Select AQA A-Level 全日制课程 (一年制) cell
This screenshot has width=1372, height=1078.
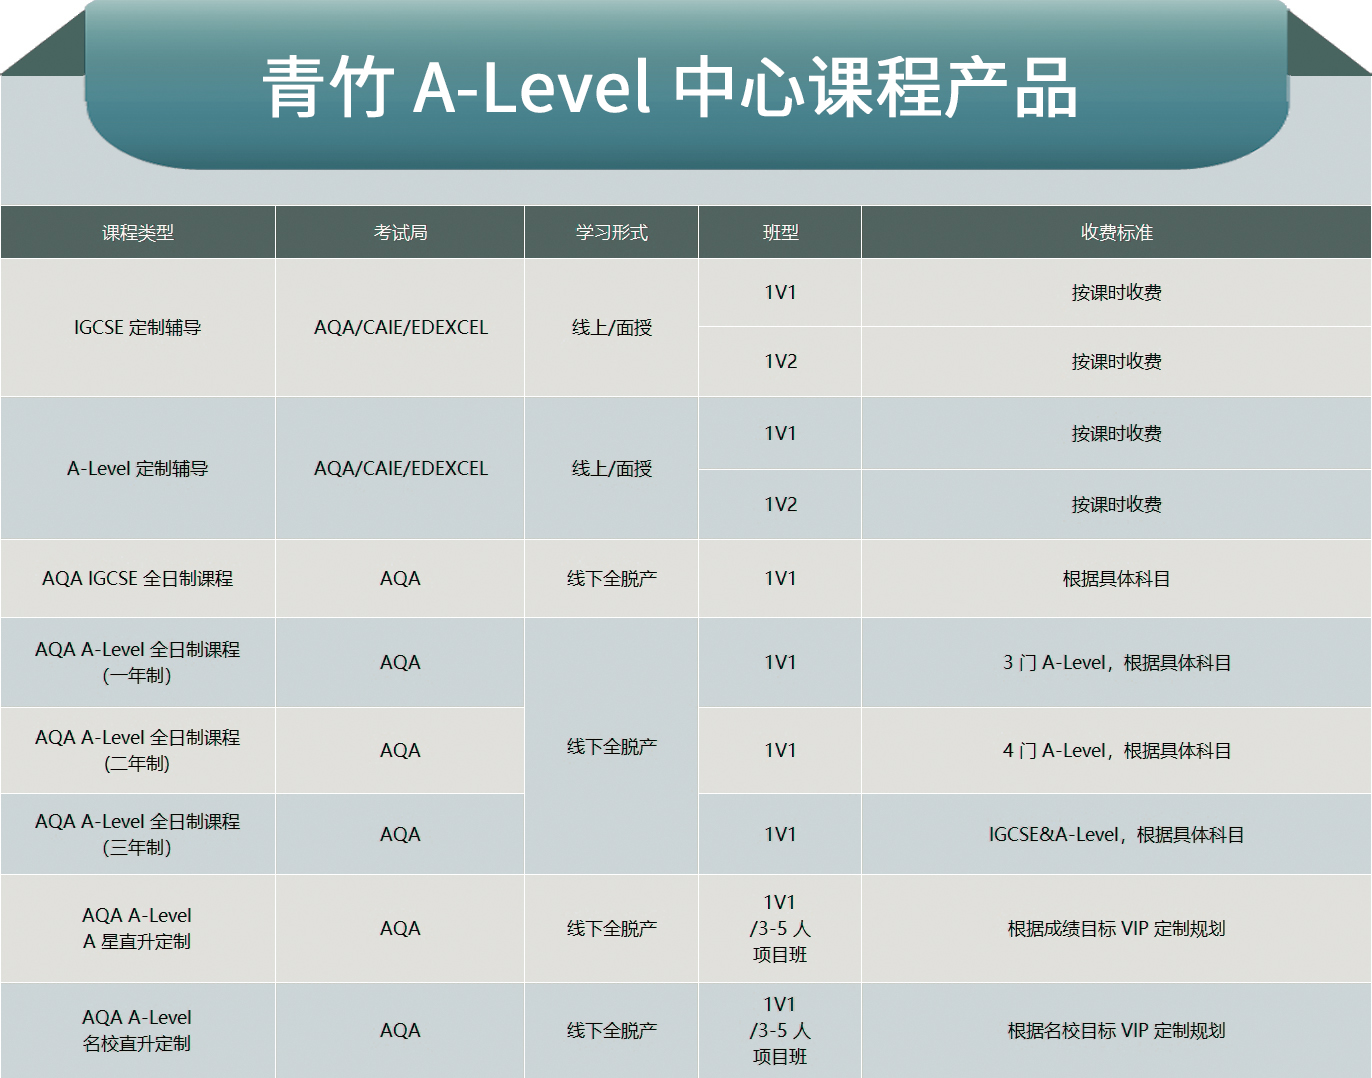pos(138,662)
